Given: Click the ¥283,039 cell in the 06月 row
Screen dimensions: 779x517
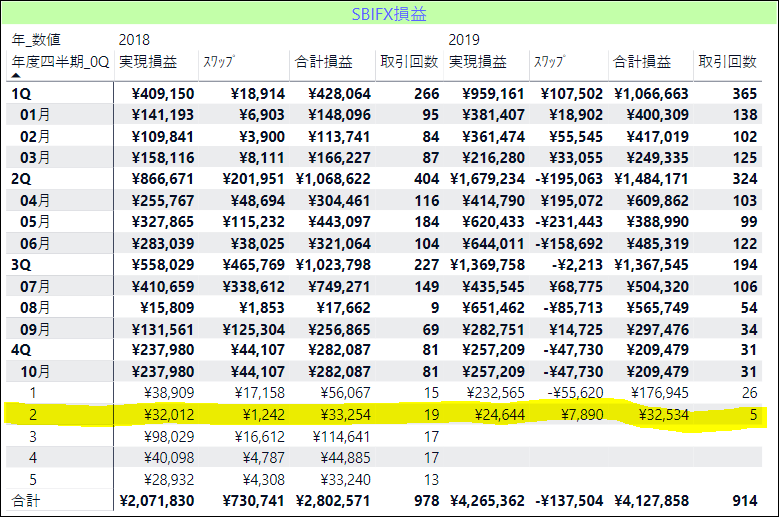Looking at the screenshot, I should click(163, 244).
